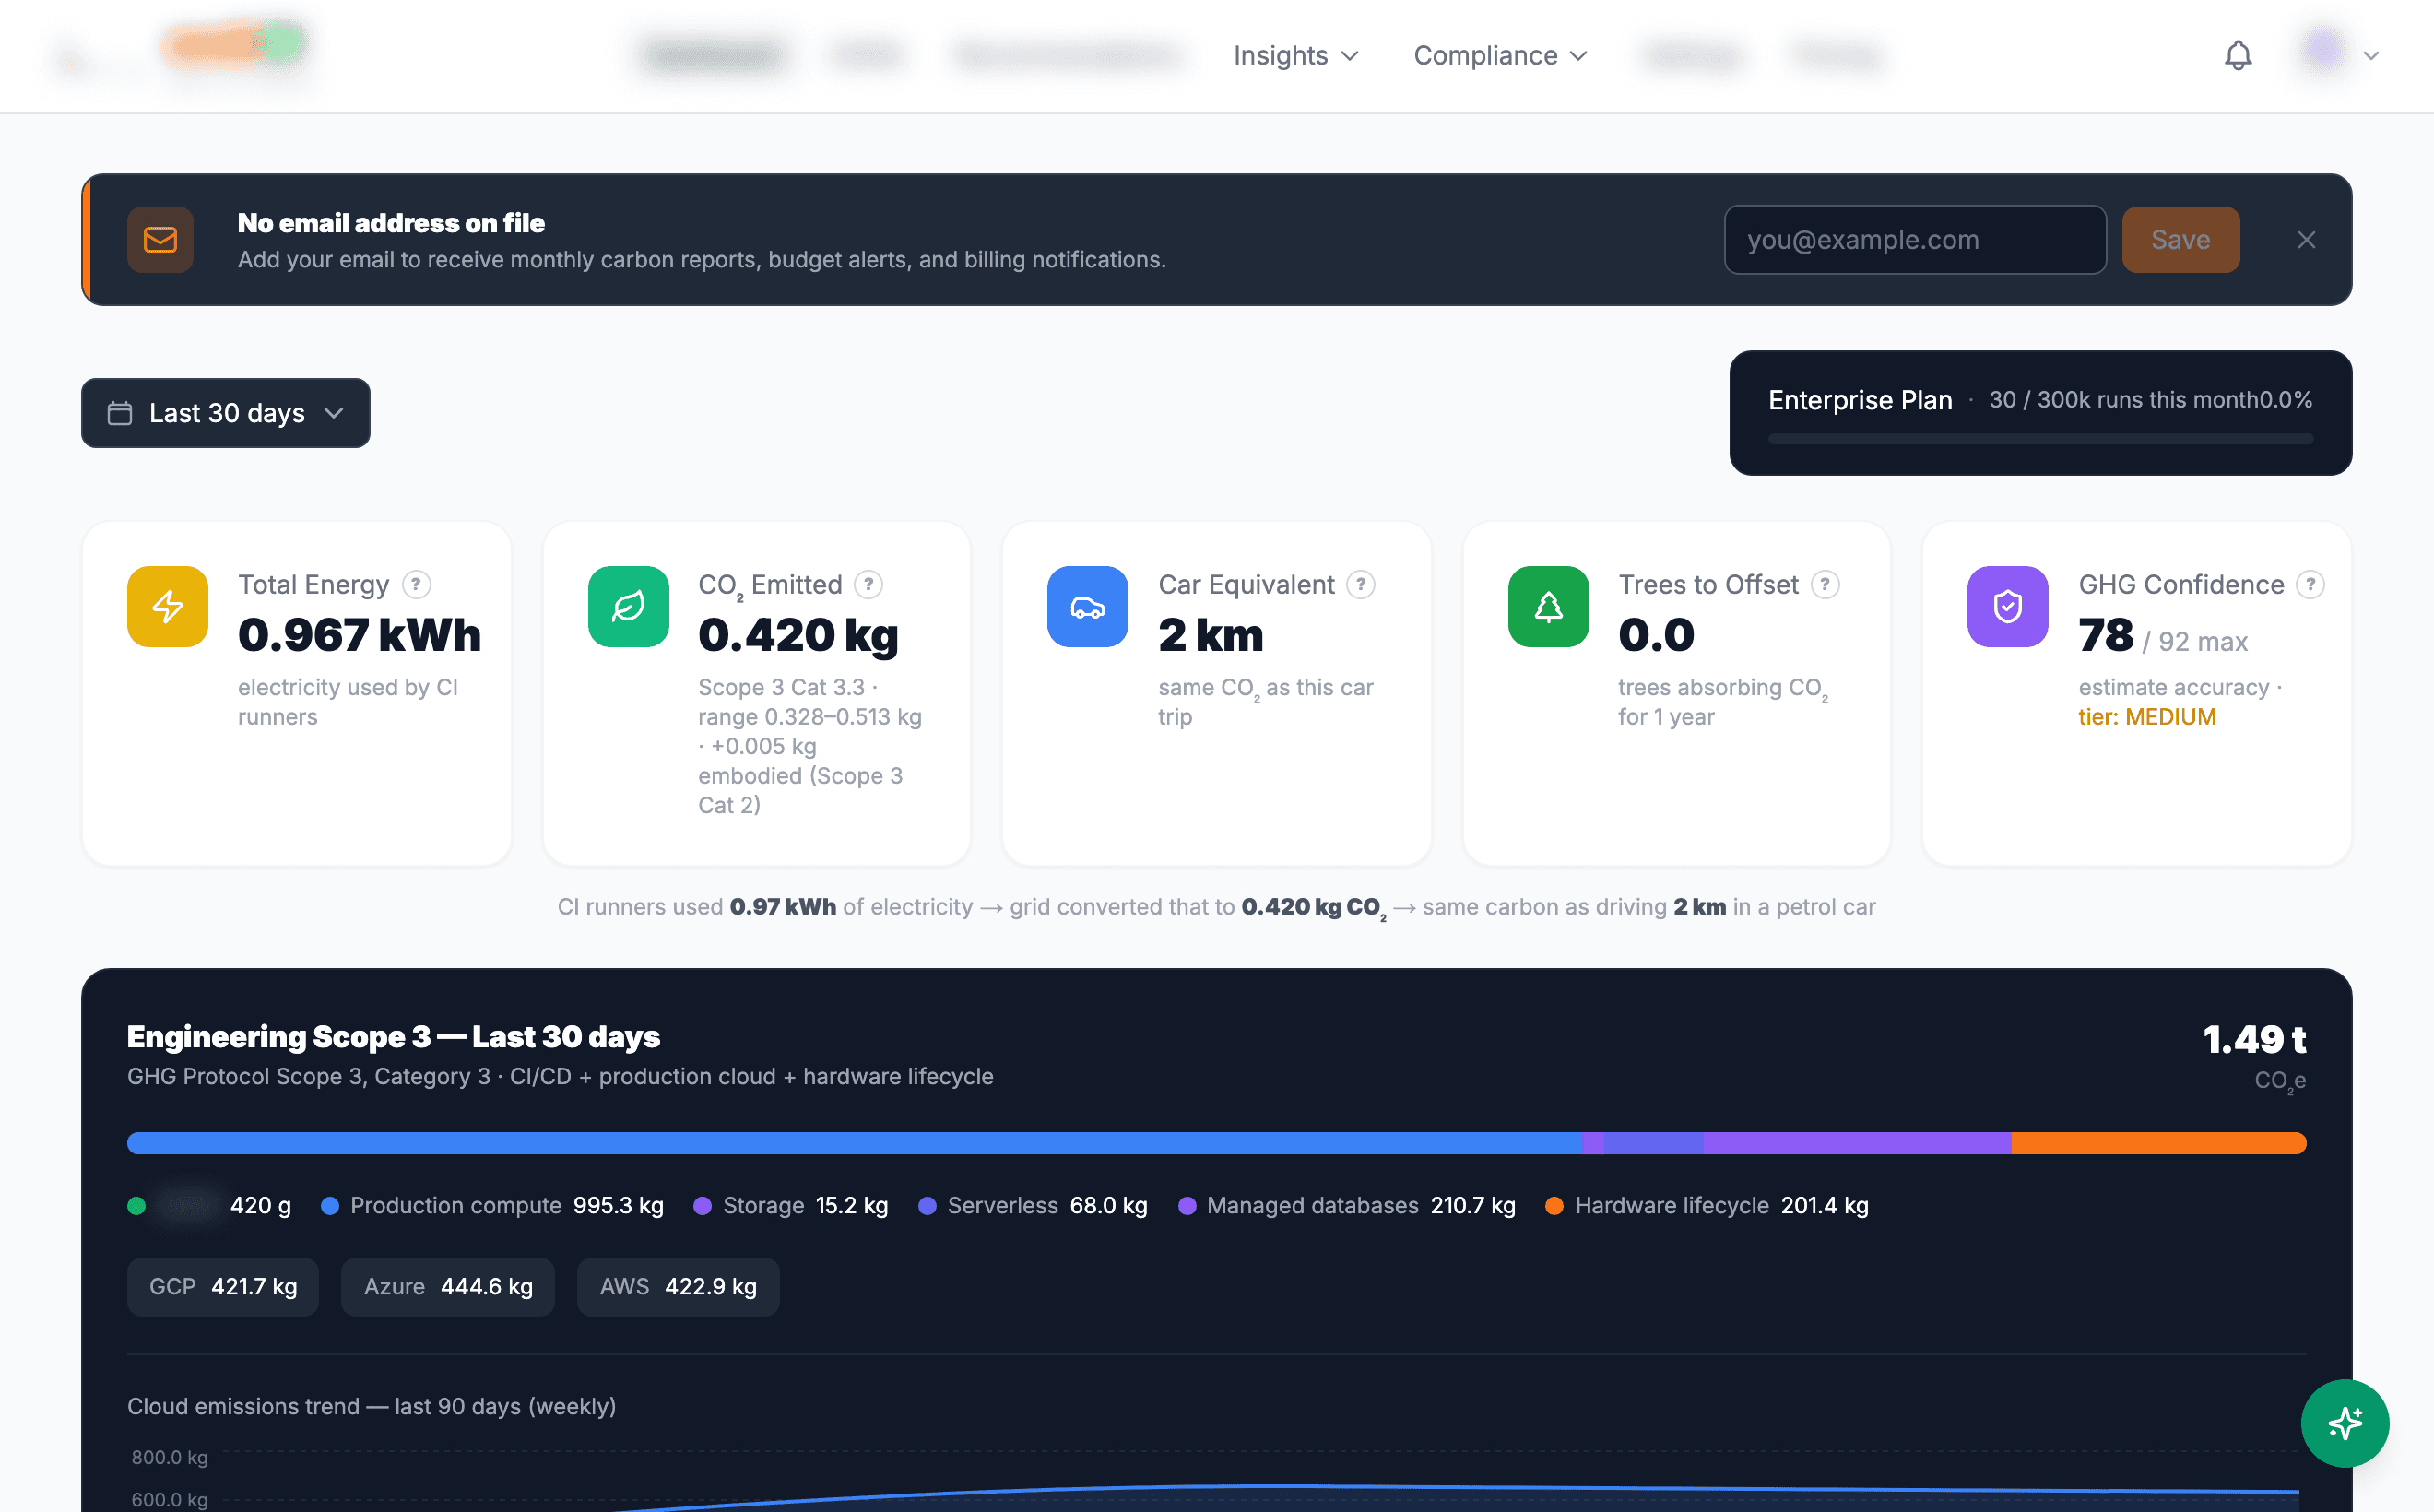Open the Insights menu

click(x=1295, y=55)
